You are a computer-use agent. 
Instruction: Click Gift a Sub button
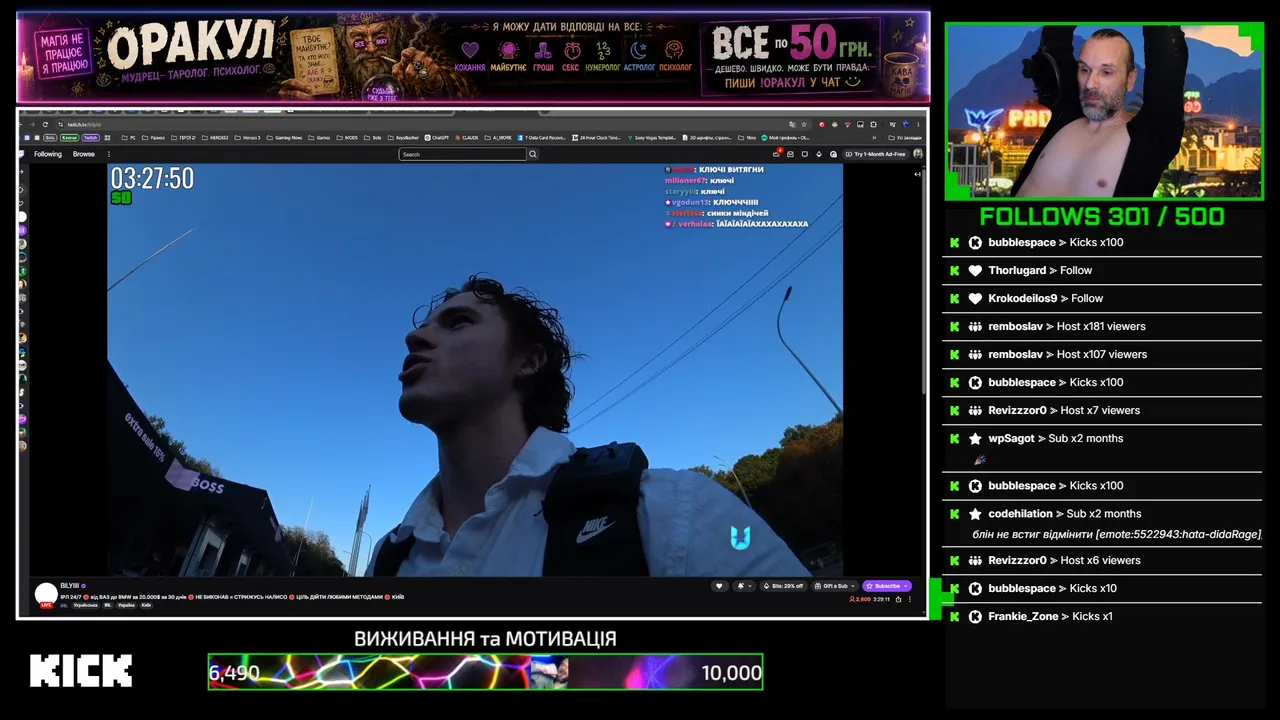[x=834, y=586]
